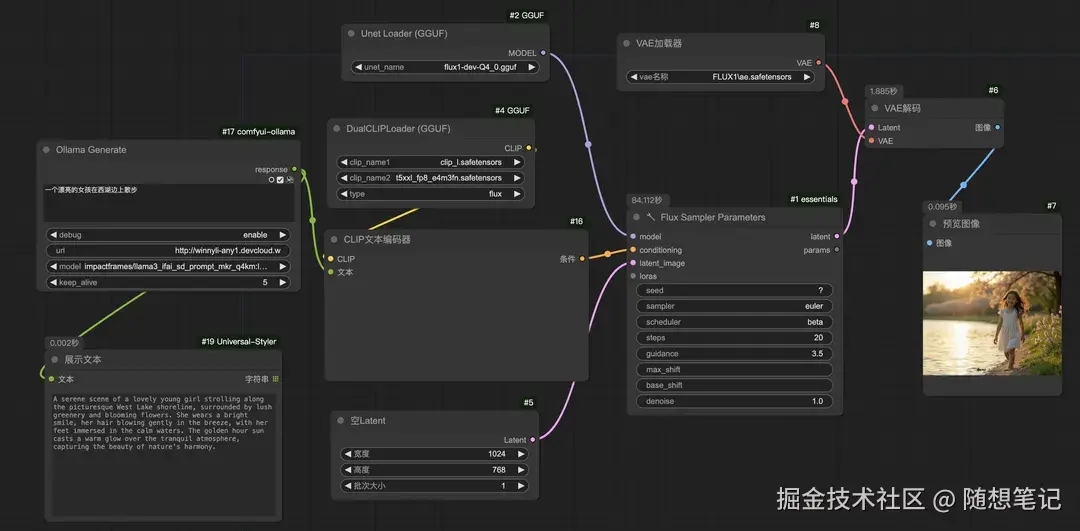Click the 条件 output port on CLIP文本编码器
Viewport: 1080px width, 531px height.
(582, 259)
